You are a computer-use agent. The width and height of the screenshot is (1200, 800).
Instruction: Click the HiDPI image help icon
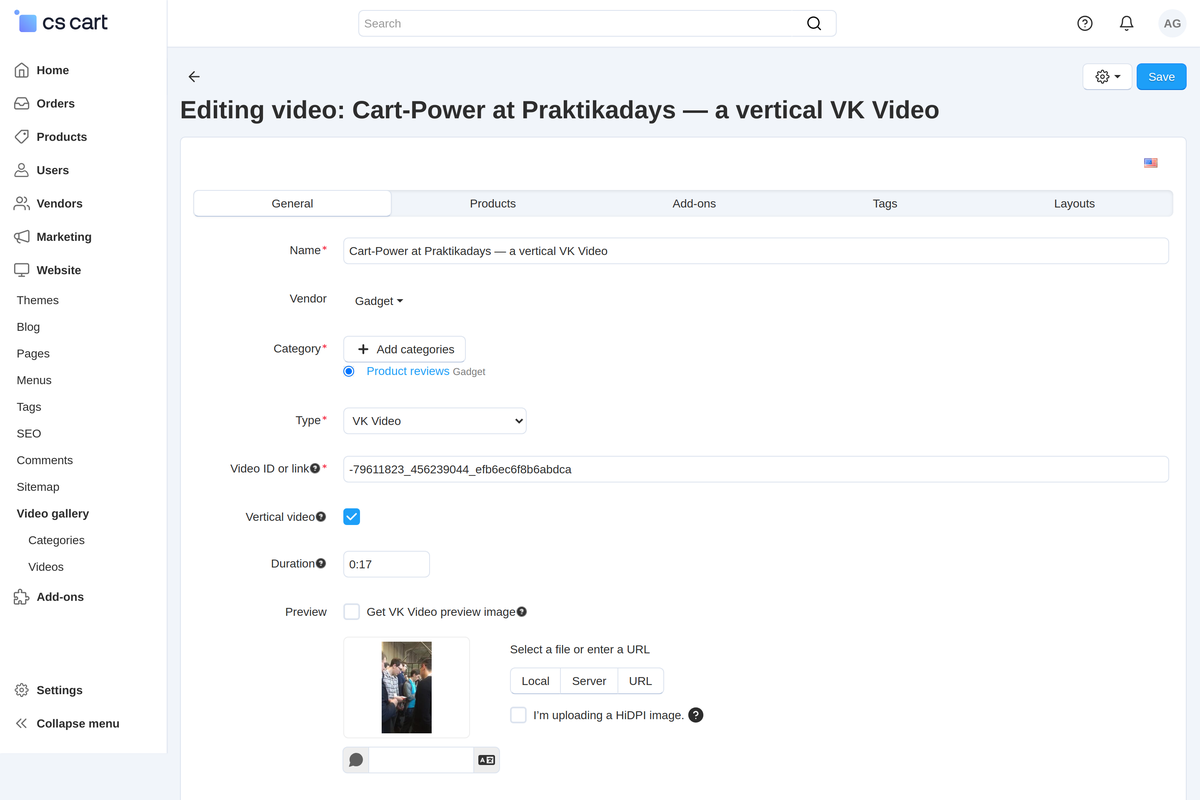click(696, 715)
